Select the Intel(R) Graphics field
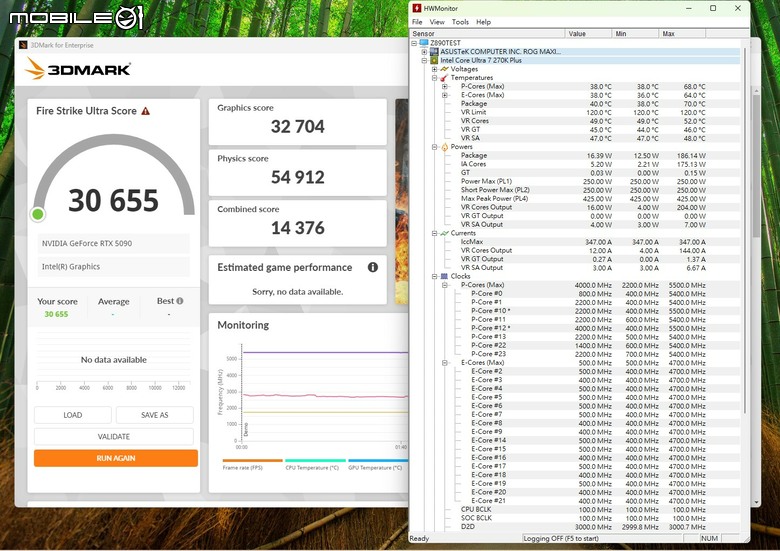This screenshot has width=780, height=551. 113,267
